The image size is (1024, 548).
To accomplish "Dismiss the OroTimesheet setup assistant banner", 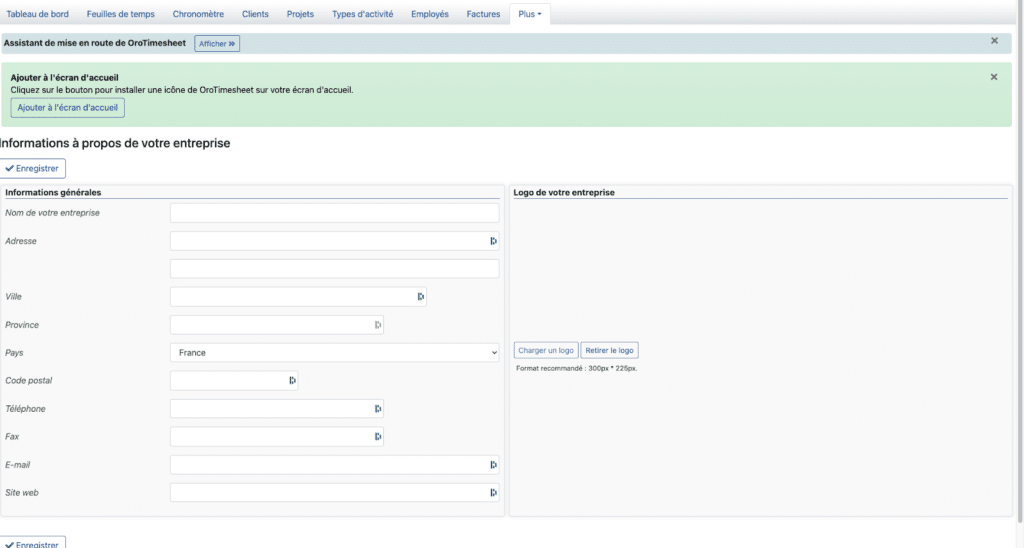I will pyautogui.click(x=994, y=41).
